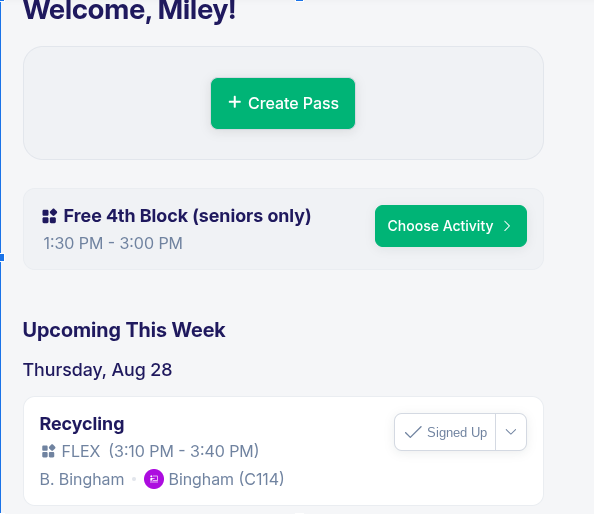The image size is (594, 514).
Task: Click the FLEX (3:10 PM - 3:40 PM) label
Action: coord(160,451)
